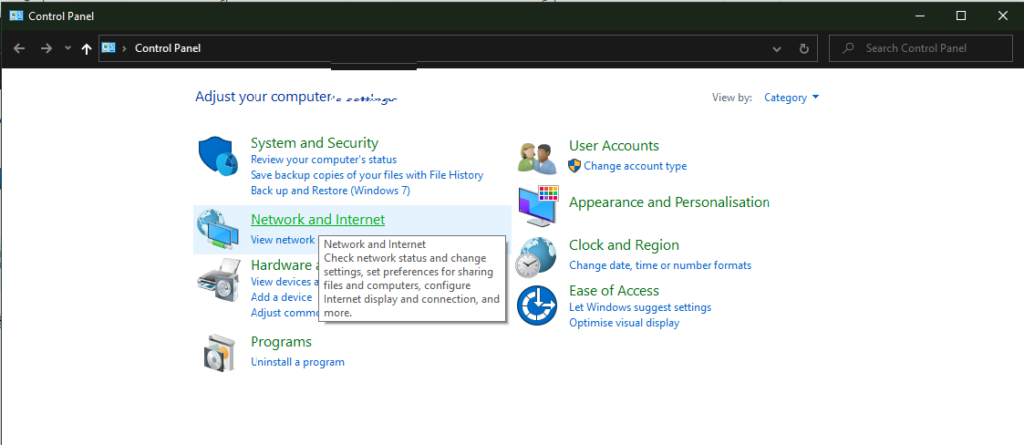
Task: Open the Clock and Region heading
Action: (624, 245)
